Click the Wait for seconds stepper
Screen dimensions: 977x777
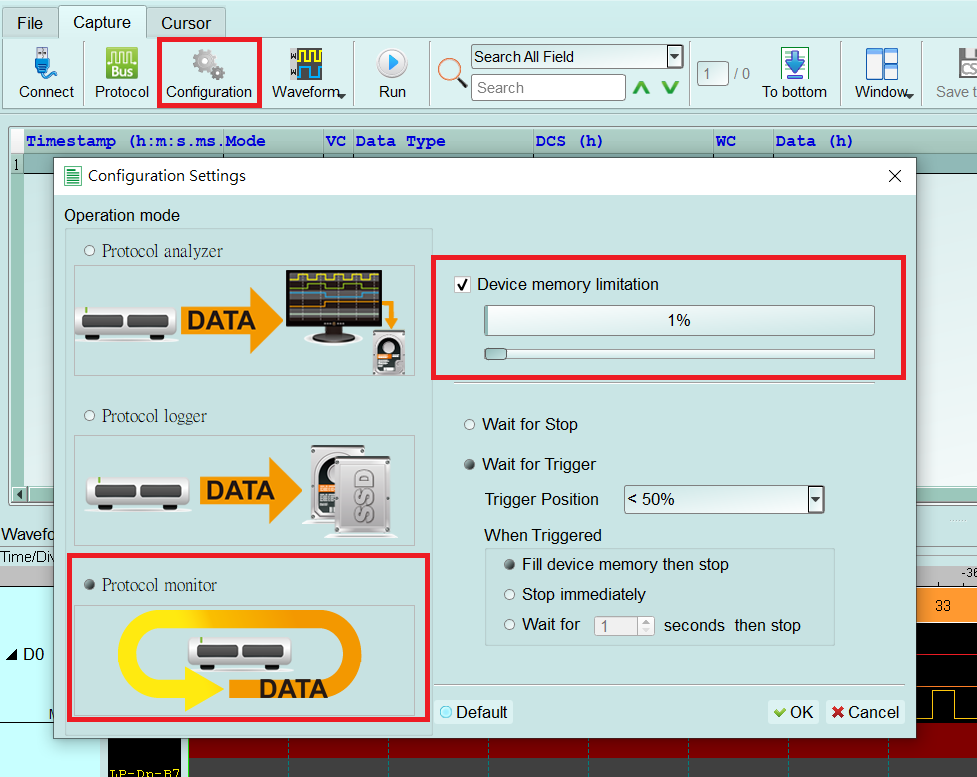[646, 626]
